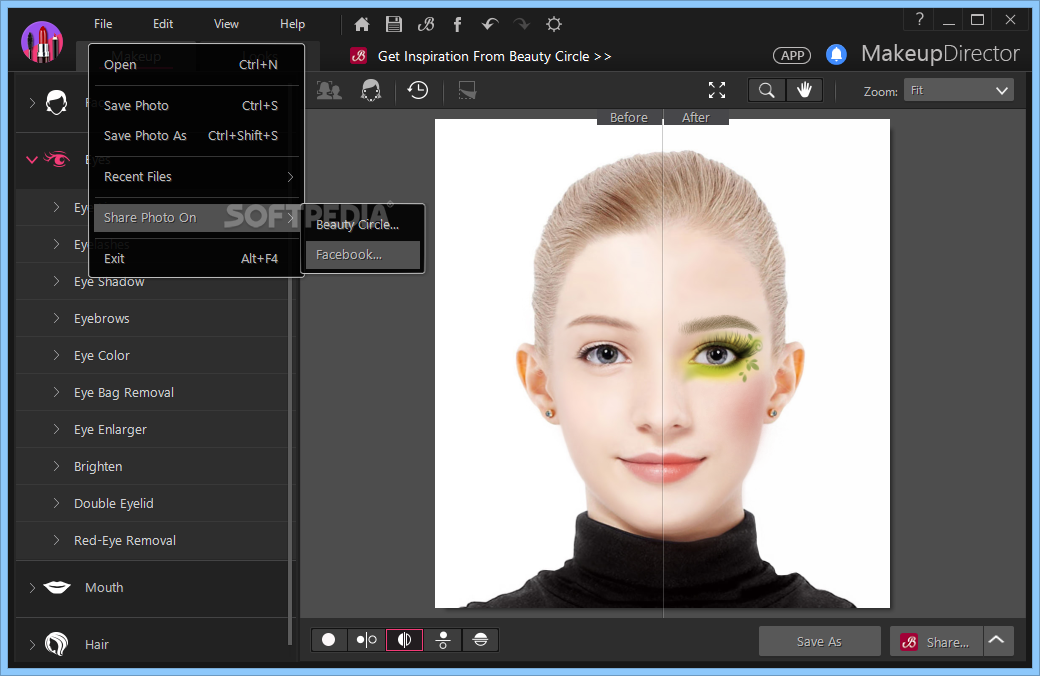
Task: Open Beauty Circle icon in top toolbar
Action: pyautogui.click(x=426, y=25)
